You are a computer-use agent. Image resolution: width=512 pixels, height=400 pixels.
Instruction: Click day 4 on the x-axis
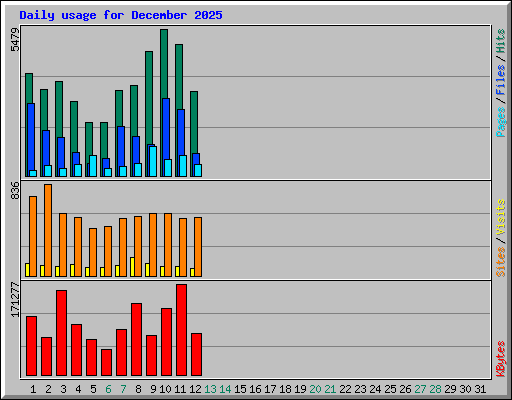tap(78, 389)
